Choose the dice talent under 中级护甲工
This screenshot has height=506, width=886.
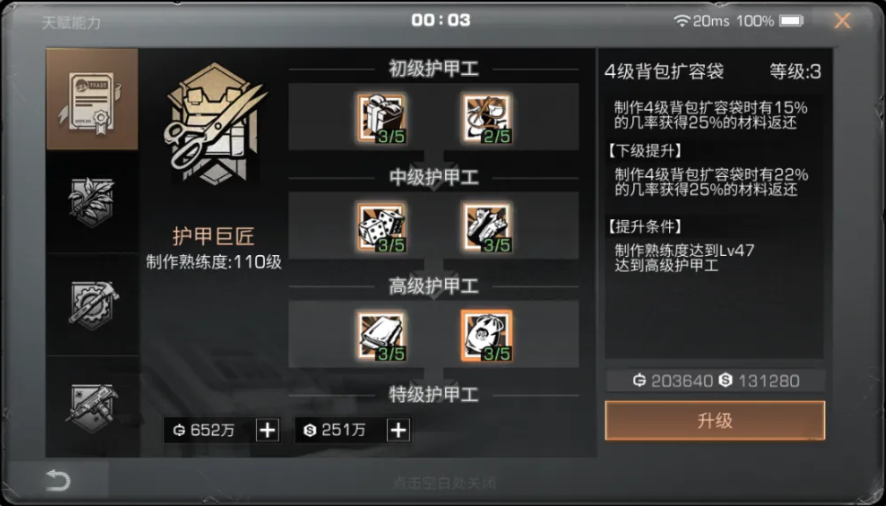coord(381,227)
